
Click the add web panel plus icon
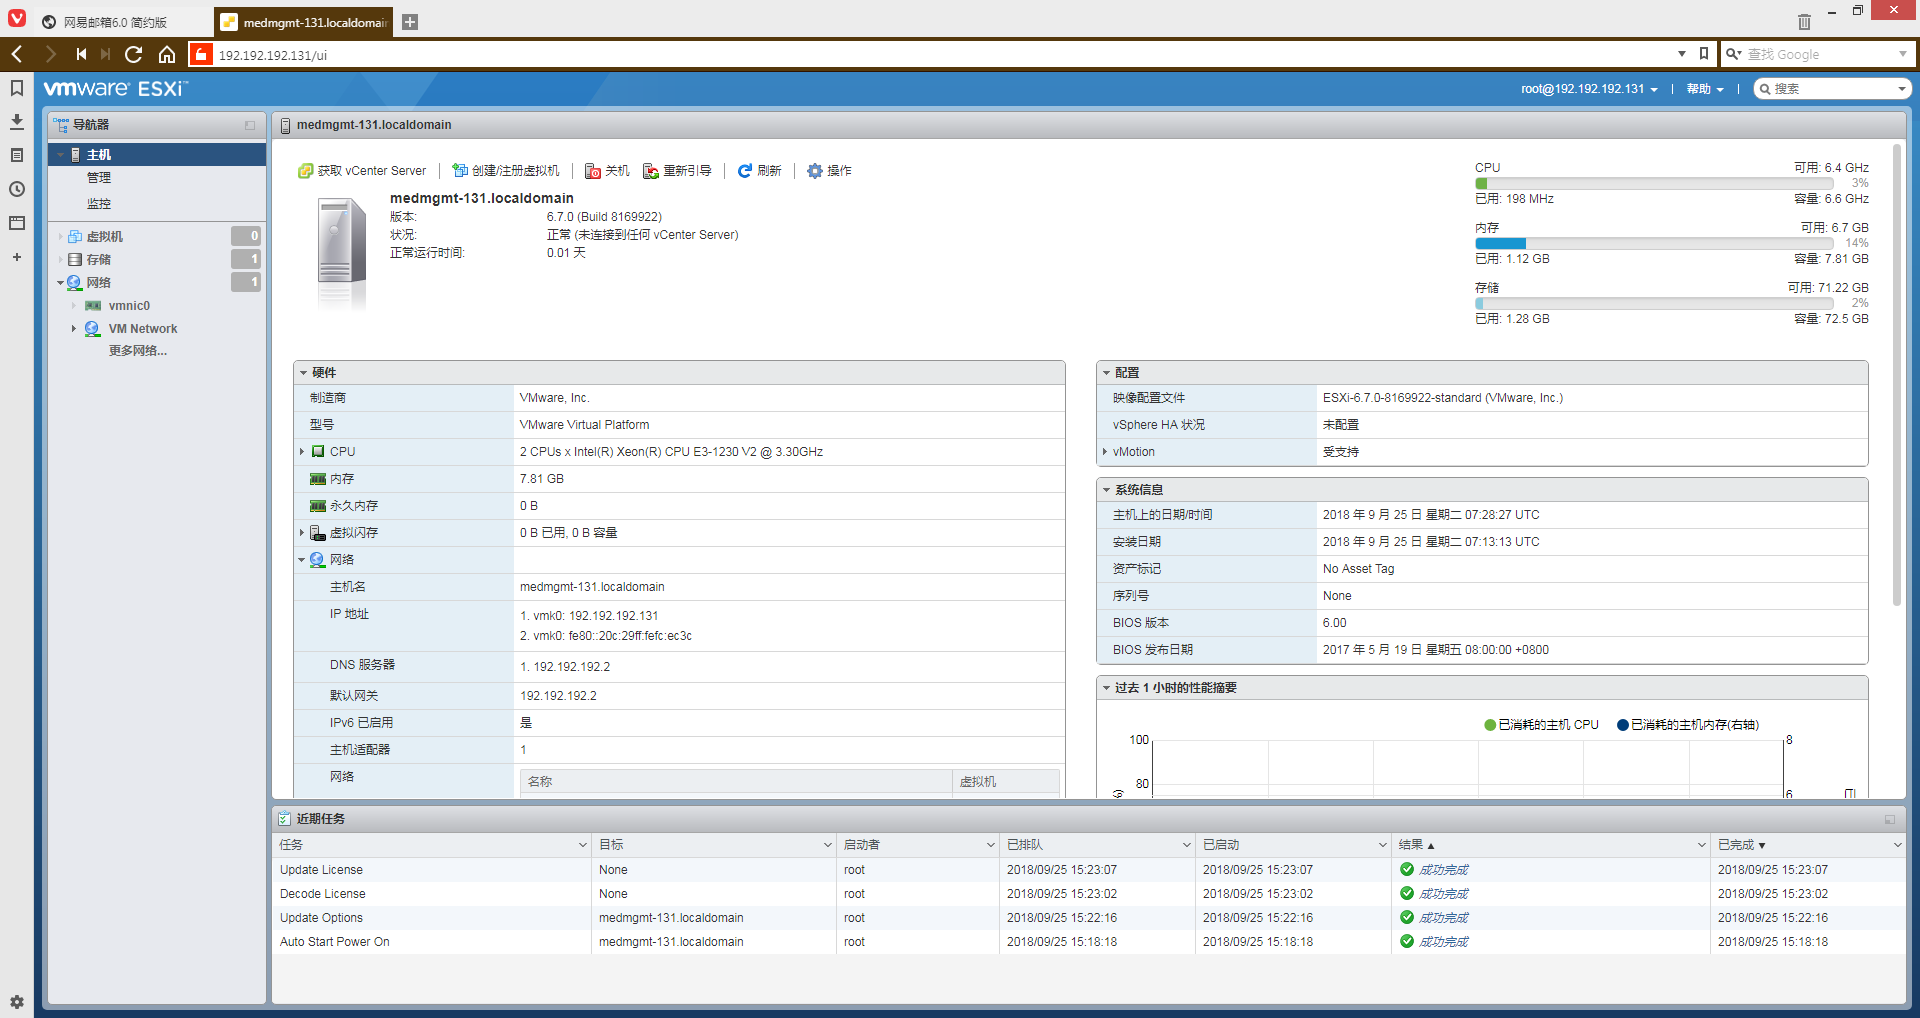17,257
